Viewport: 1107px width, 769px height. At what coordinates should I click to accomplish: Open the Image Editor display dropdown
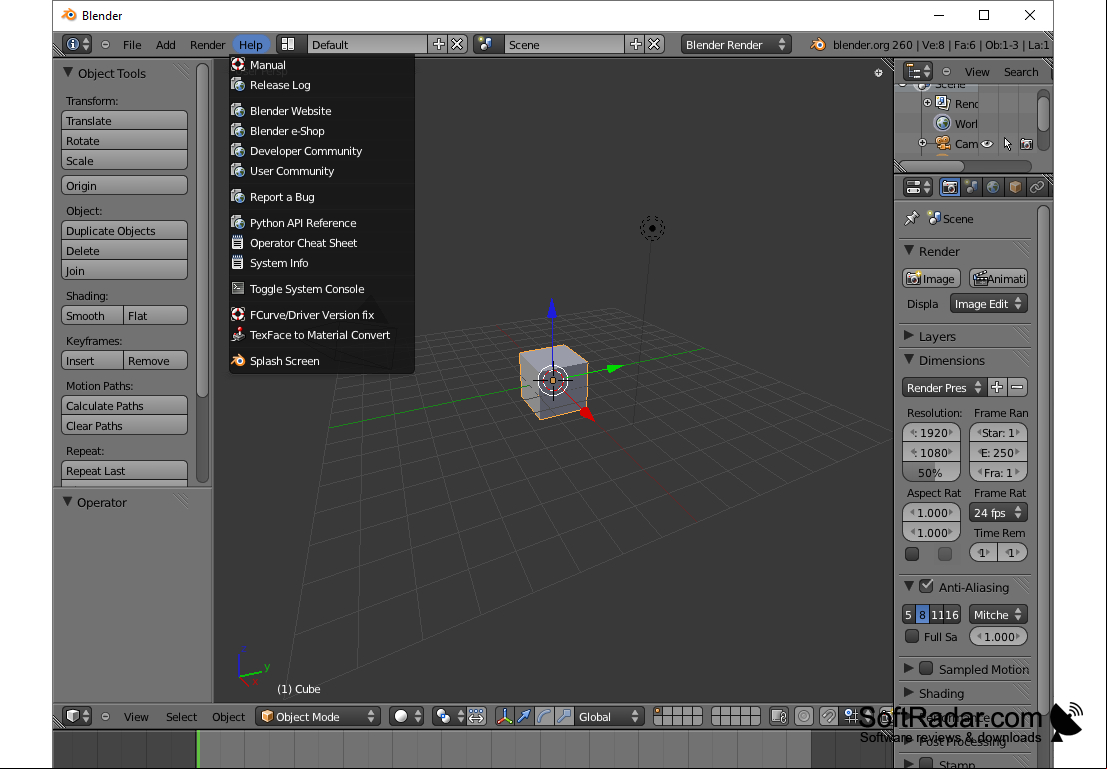[x=988, y=304]
